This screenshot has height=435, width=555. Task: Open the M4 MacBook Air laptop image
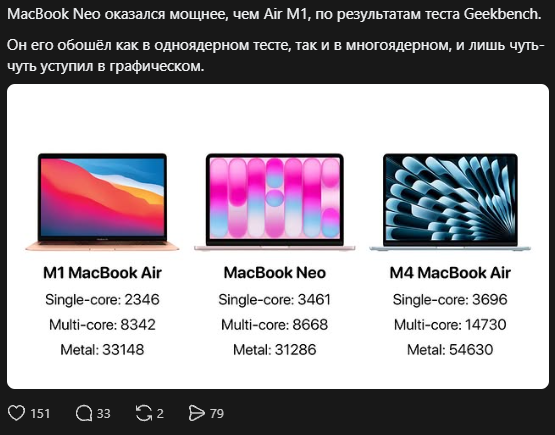(450, 202)
